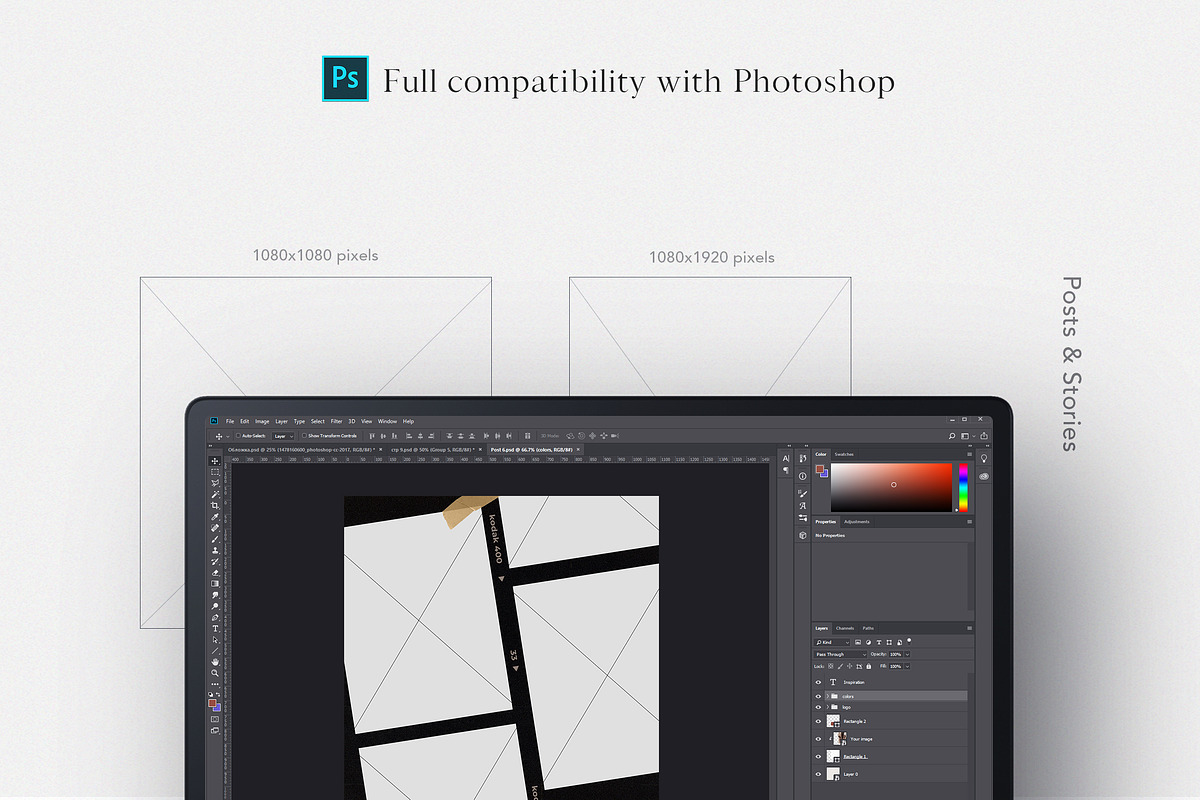Open the Brush settings panel icon
This screenshot has width=1200, height=800.
click(803, 493)
